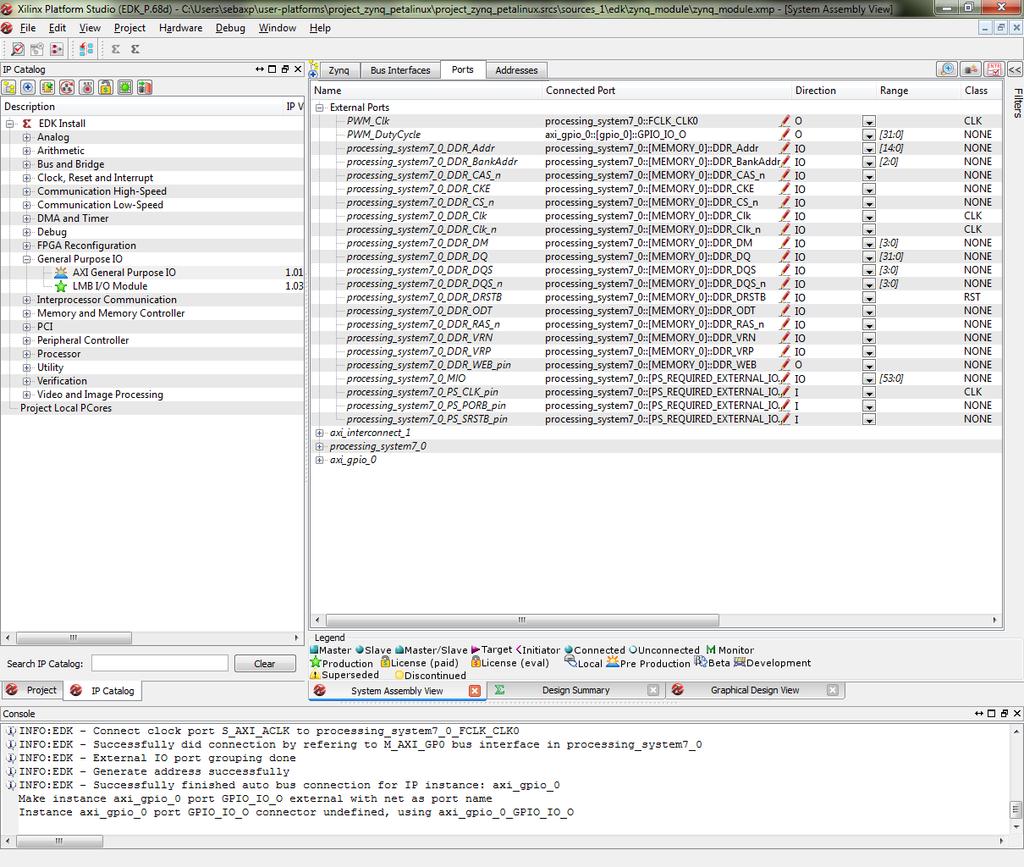Screen dimensions: 1024x867
Task: Switch to the Addresses tab
Action: 517,71
